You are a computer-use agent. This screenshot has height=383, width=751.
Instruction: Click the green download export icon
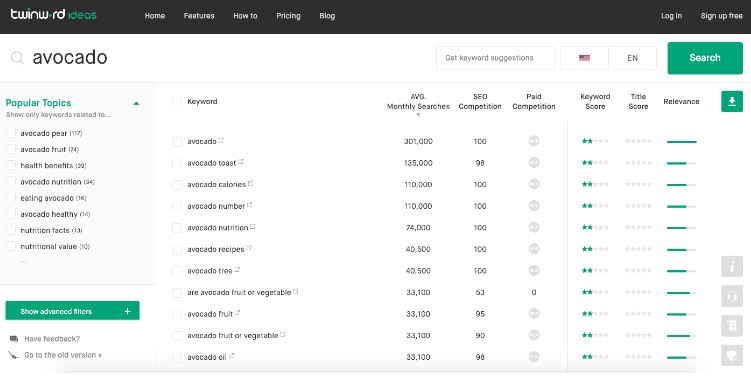(732, 101)
